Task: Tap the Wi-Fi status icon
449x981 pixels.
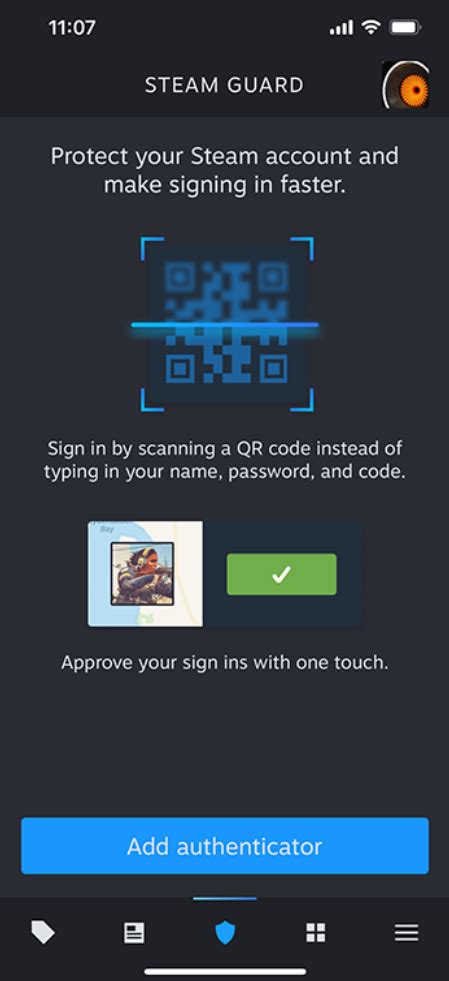Action: [x=371, y=28]
